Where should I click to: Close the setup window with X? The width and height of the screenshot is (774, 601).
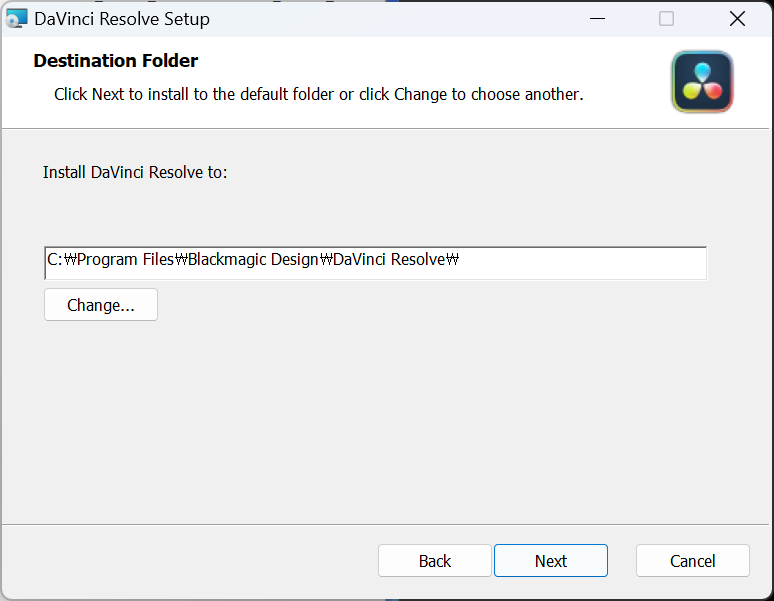(x=737, y=19)
